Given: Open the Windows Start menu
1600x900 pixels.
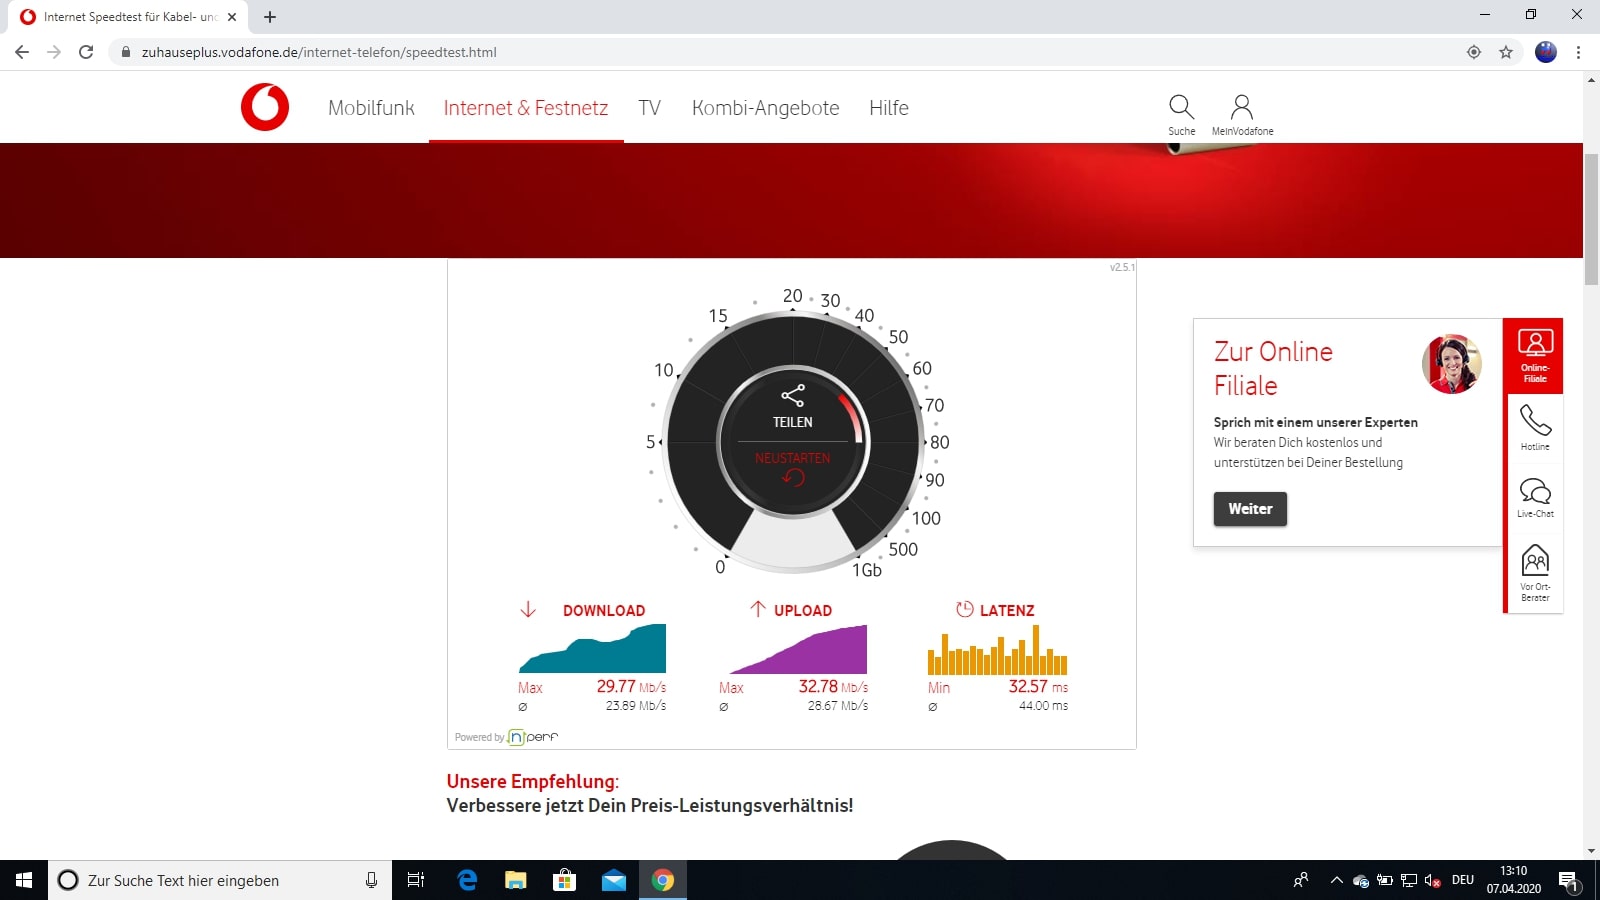Looking at the screenshot, I should coord(24,880).
